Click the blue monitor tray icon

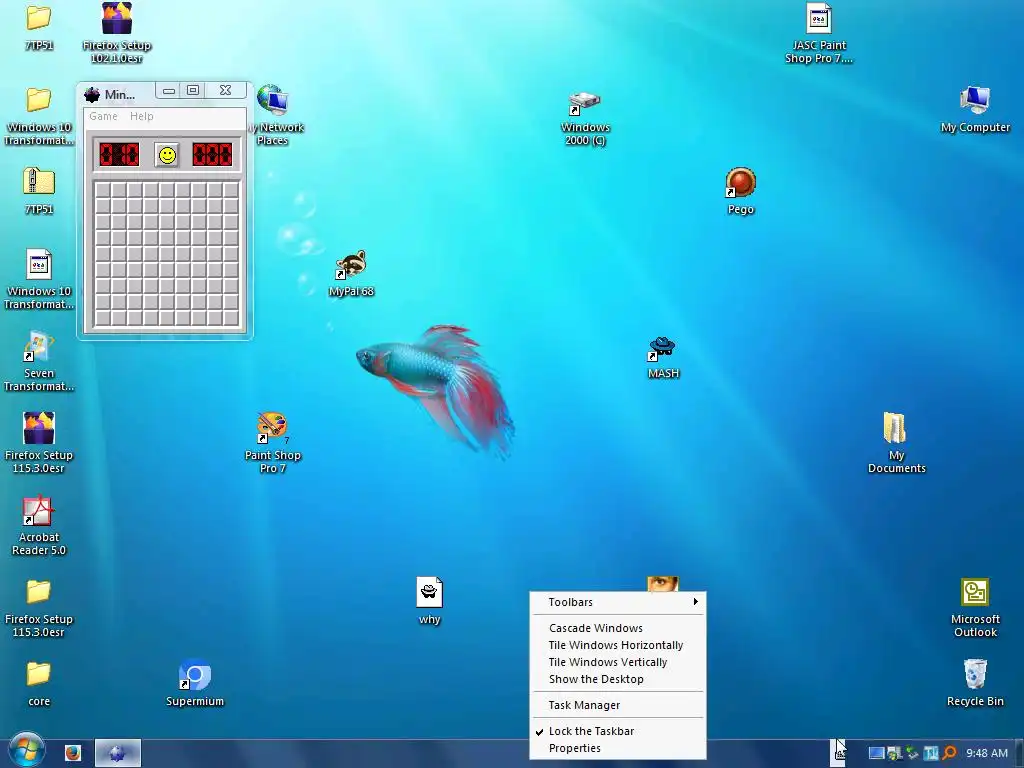[876, 754]
